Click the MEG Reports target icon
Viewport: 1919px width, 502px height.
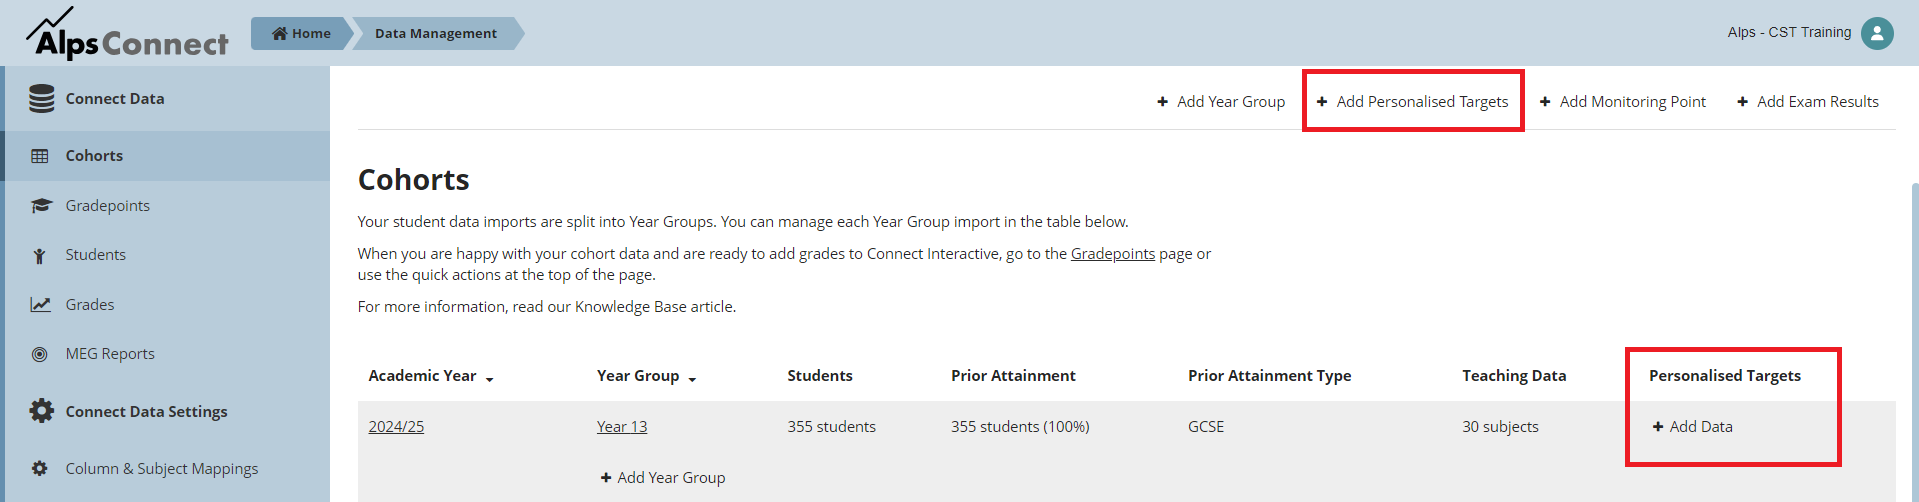pos(40,354)
